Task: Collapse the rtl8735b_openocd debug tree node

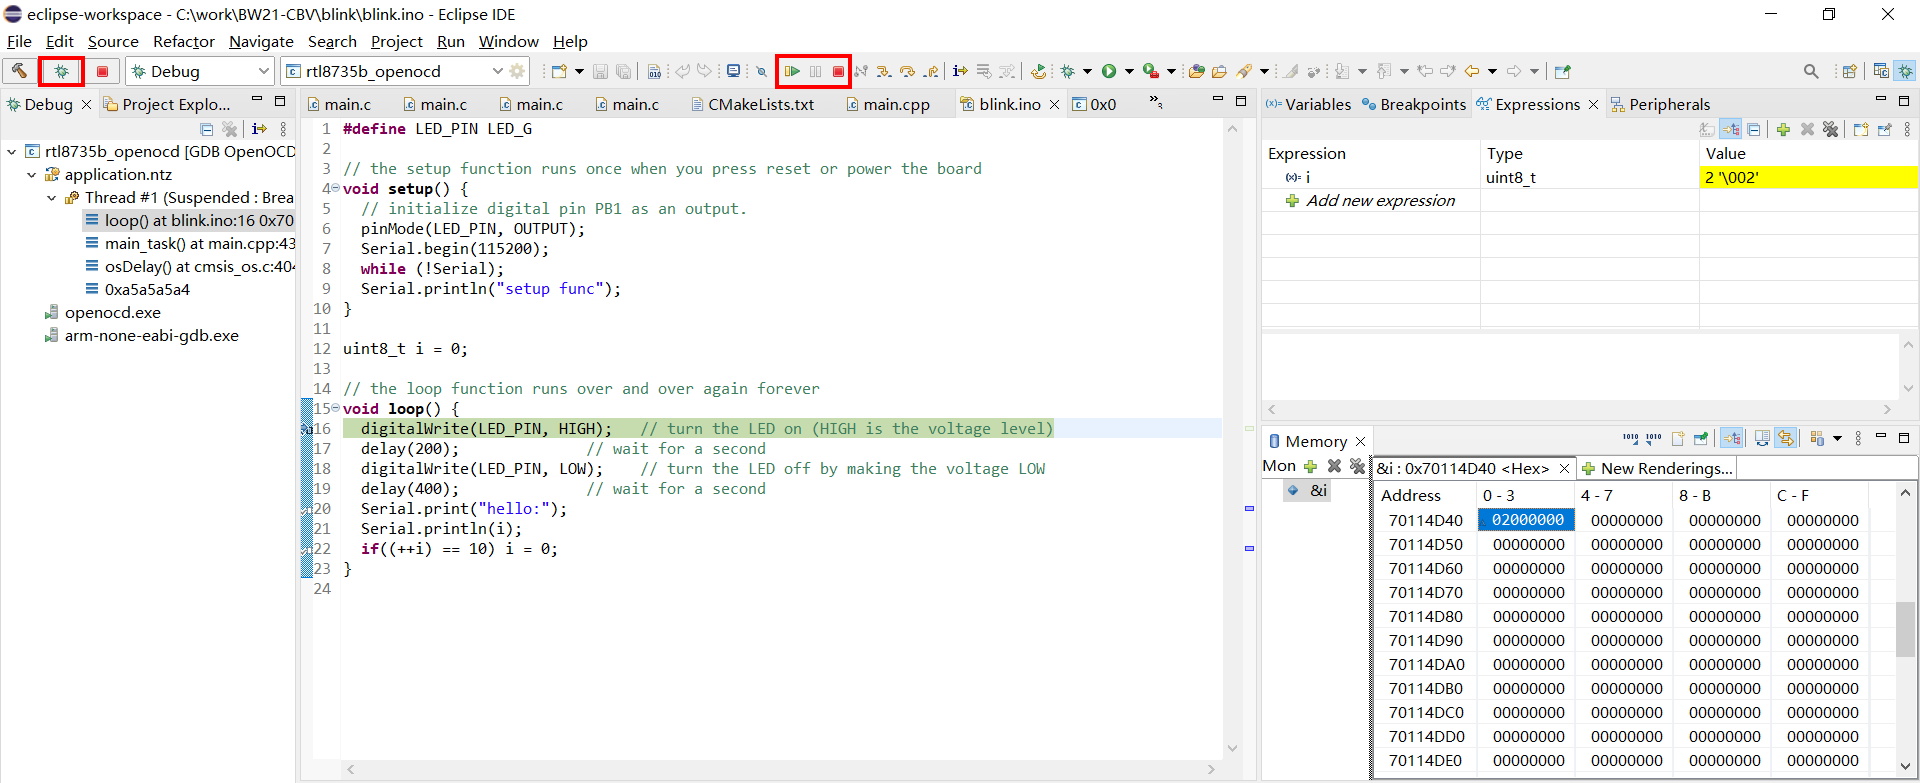Action: point(12,152)
